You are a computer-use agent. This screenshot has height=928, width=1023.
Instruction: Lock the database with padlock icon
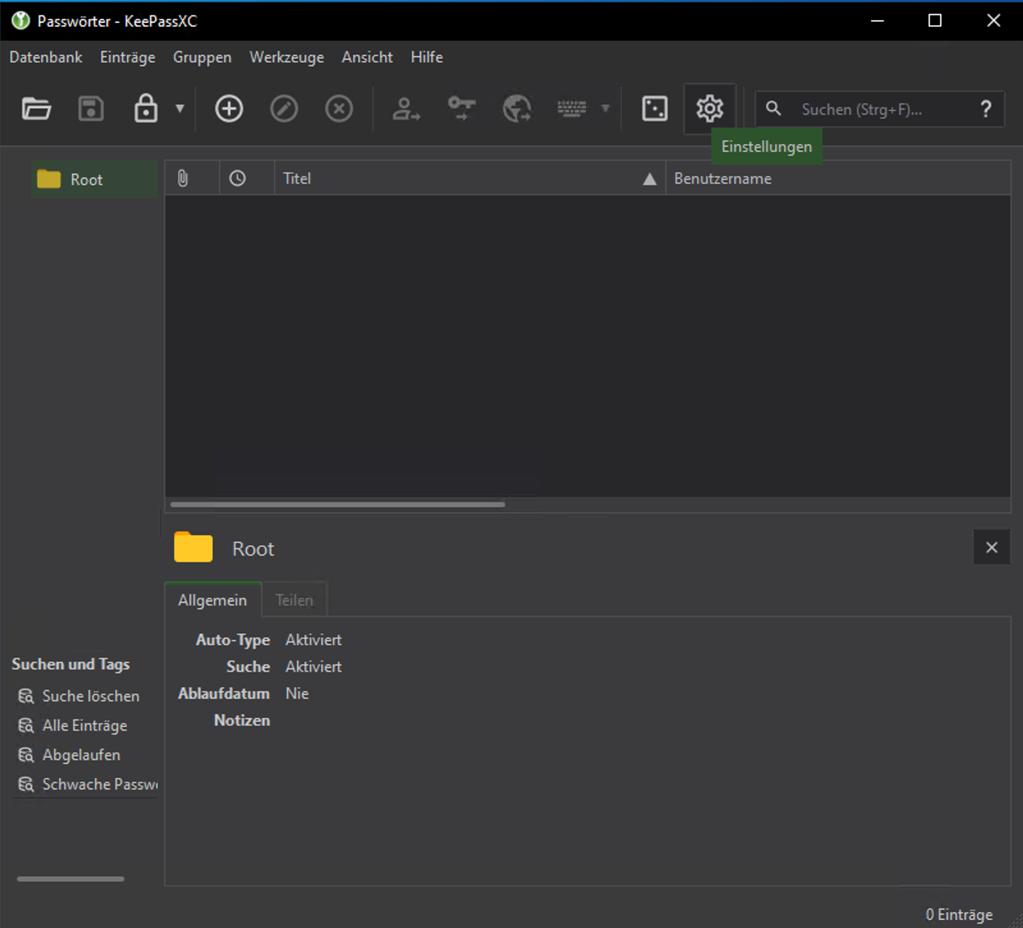click(x=145, y=108)
